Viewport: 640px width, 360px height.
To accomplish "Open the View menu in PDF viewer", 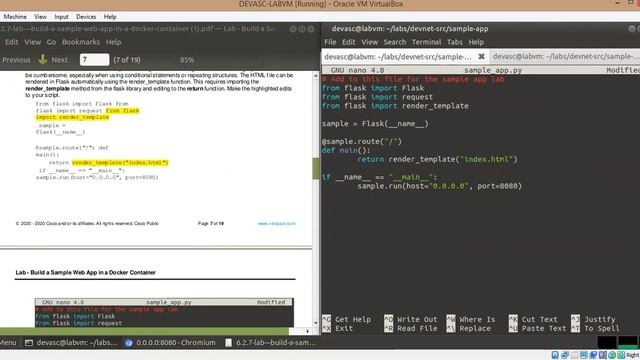I will [x=32, y=42].
